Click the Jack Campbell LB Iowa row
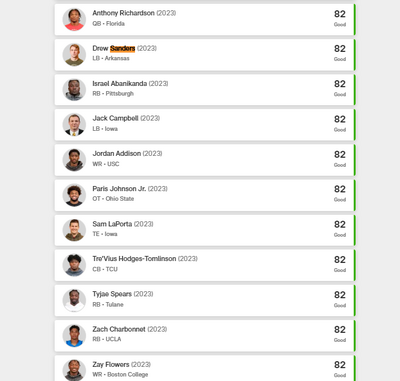 tap(205, 125)
